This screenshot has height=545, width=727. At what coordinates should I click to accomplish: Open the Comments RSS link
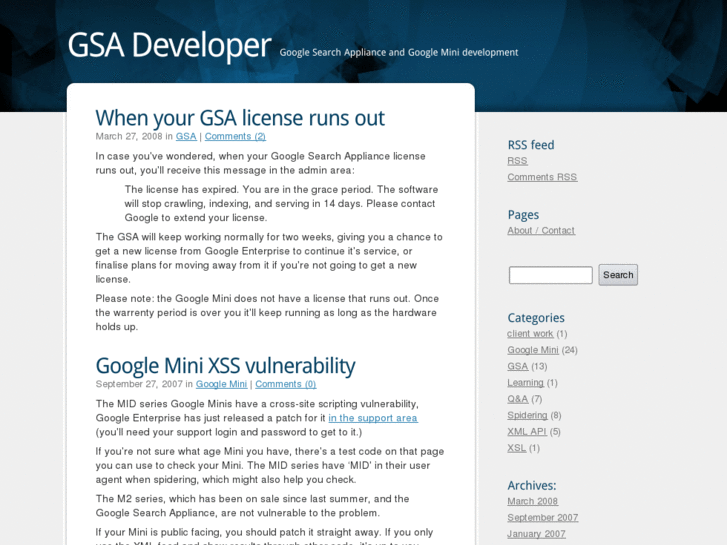(x=542, y=177)
